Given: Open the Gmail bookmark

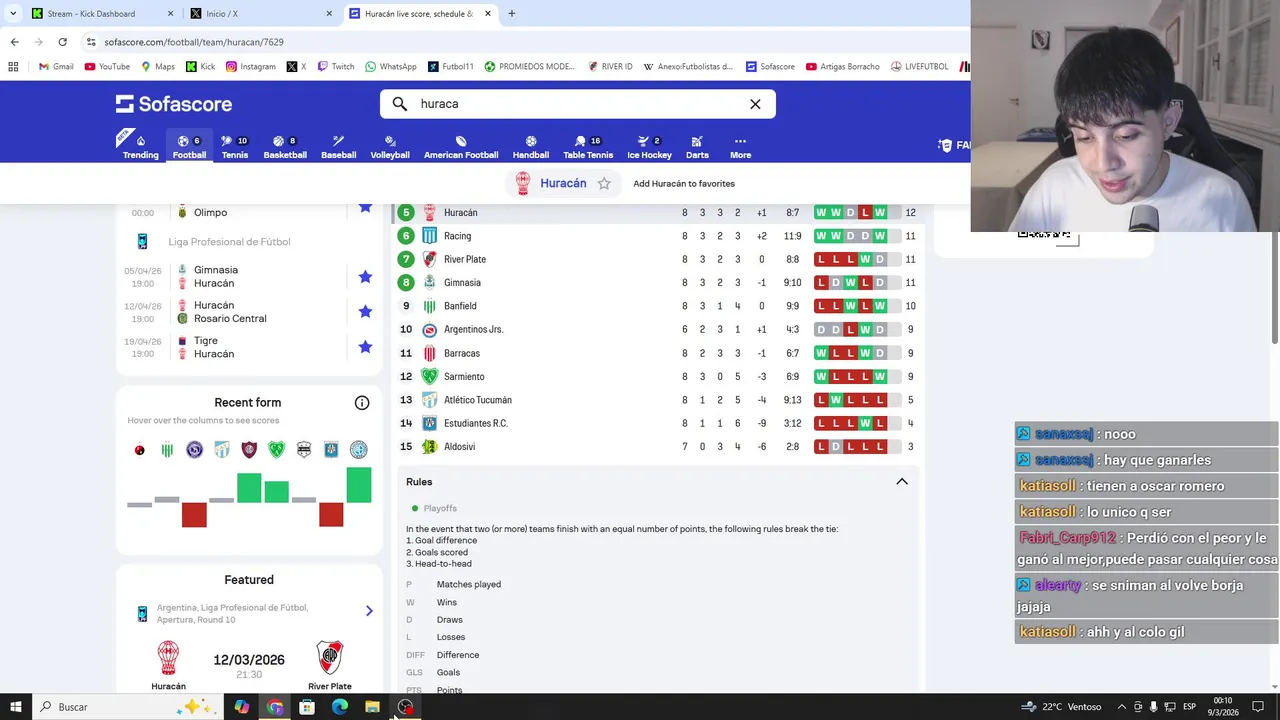Looking at the screenshot, I should [56, 67].
